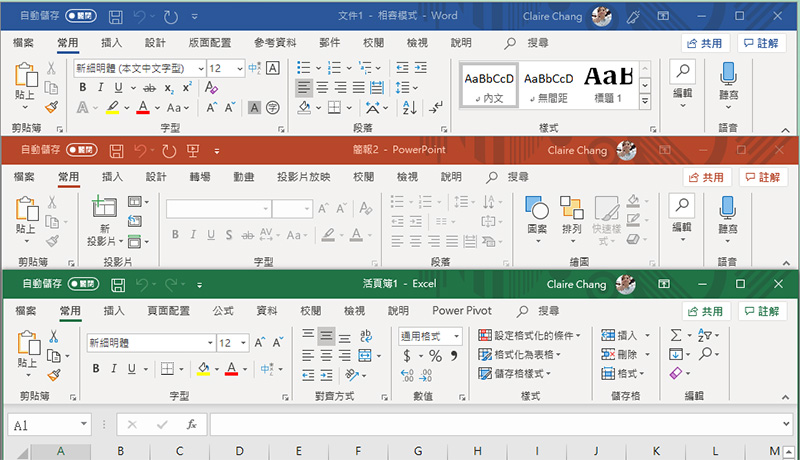Open Excel font size dropdown

point(243,343)
